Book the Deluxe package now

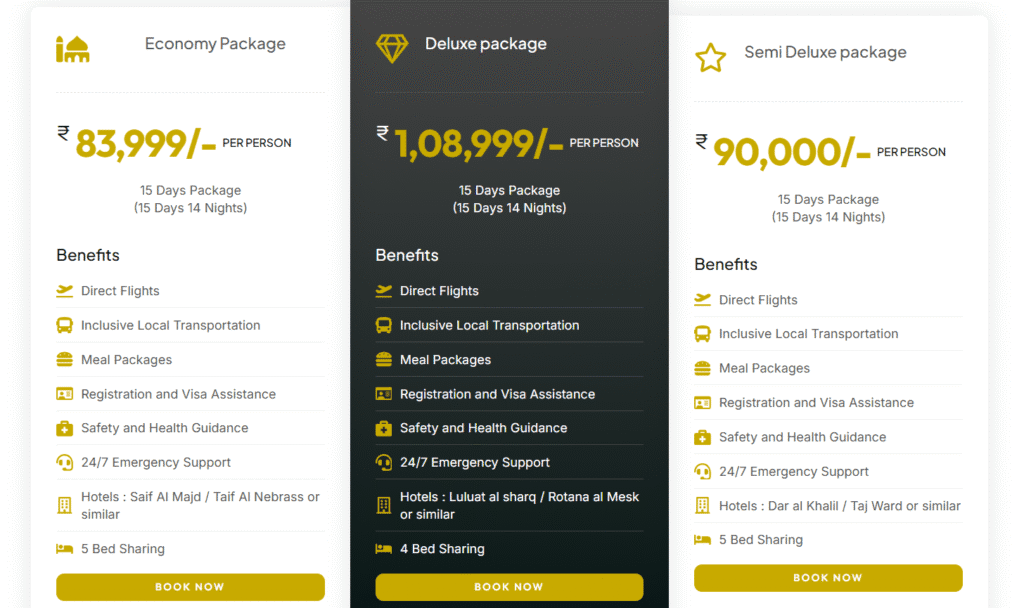509,587
